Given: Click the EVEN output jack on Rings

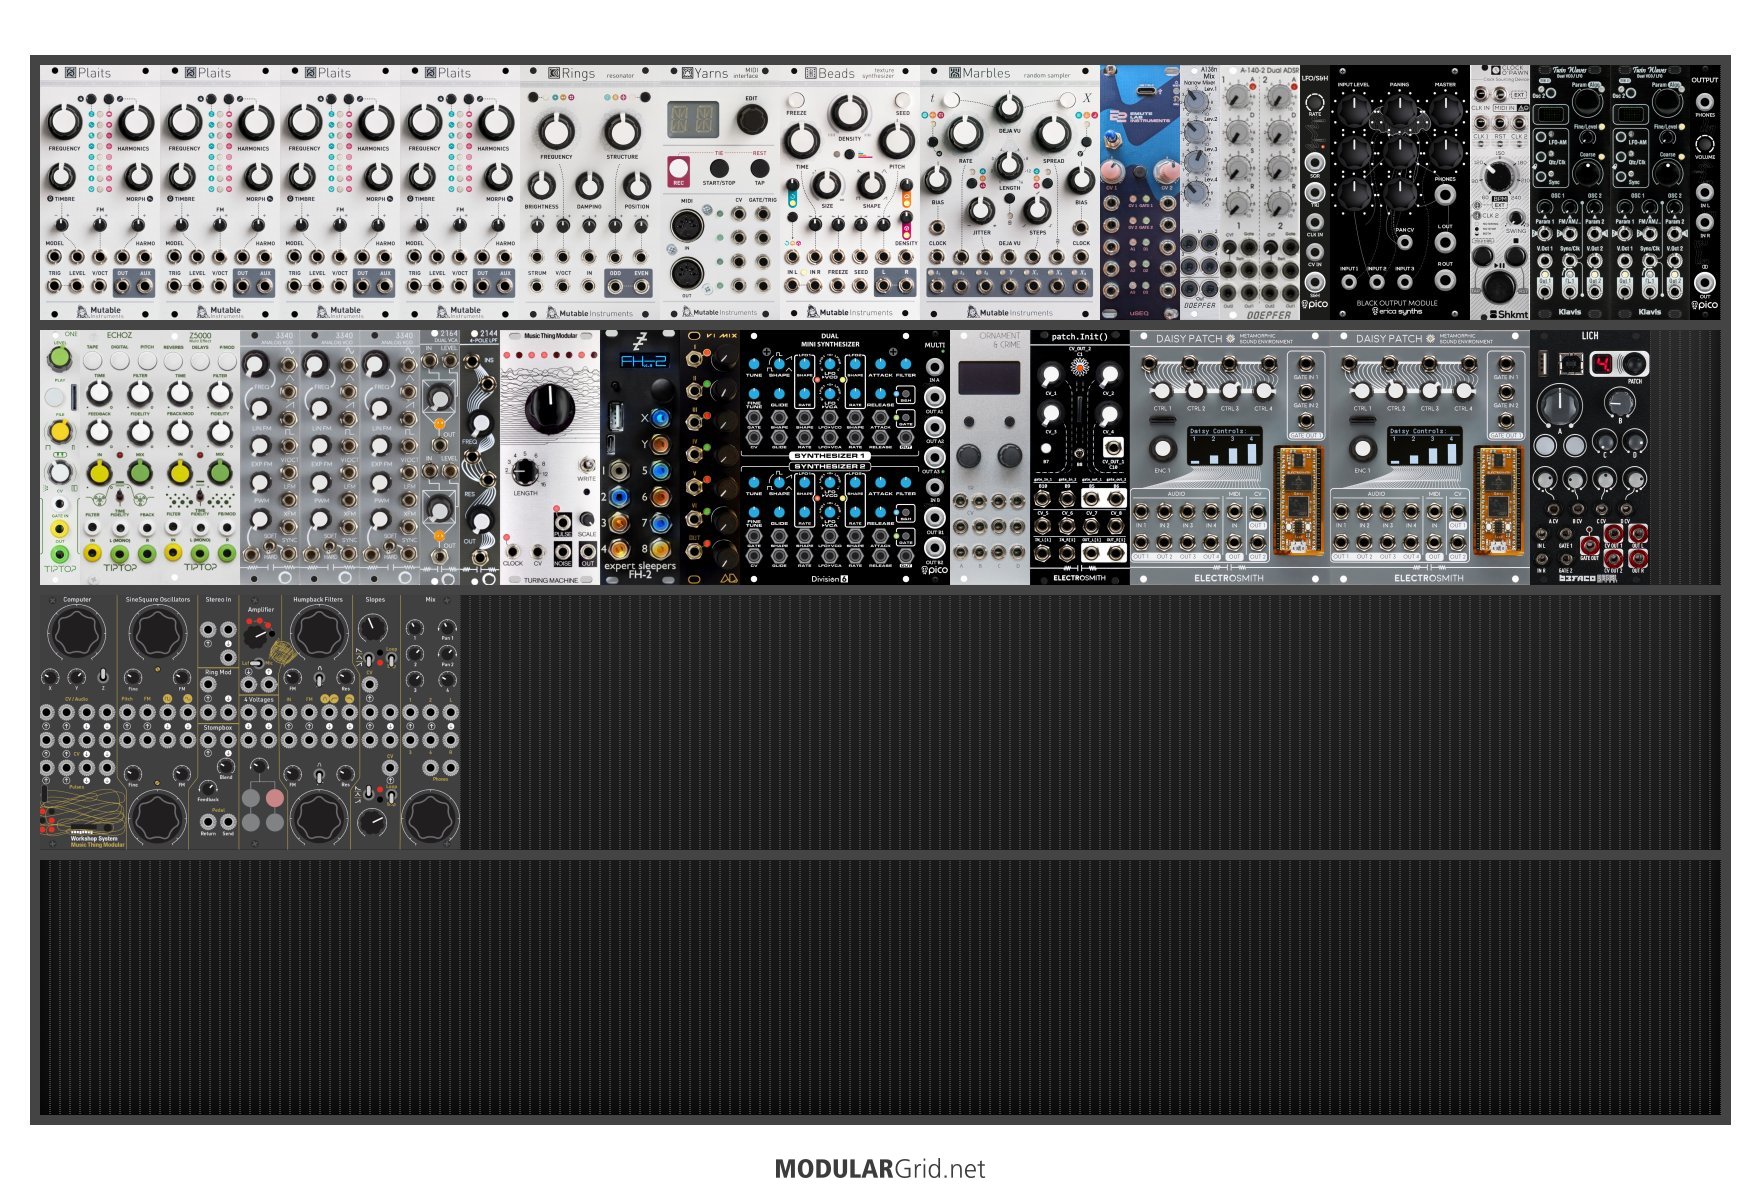Looking at the screenshot, I should click(x=641, y=287).
